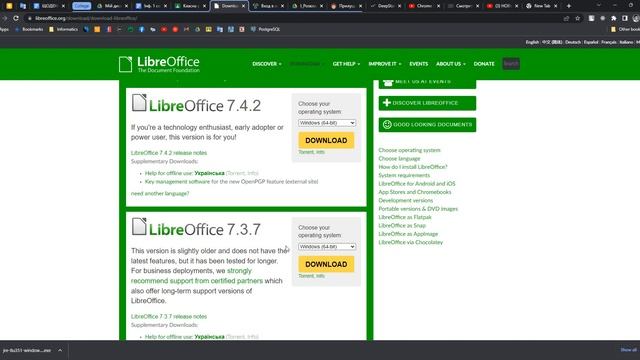This screenshot has width=640, height=360.
Task: Toggle the browser side panel icon
Action: tap(624, 18)
